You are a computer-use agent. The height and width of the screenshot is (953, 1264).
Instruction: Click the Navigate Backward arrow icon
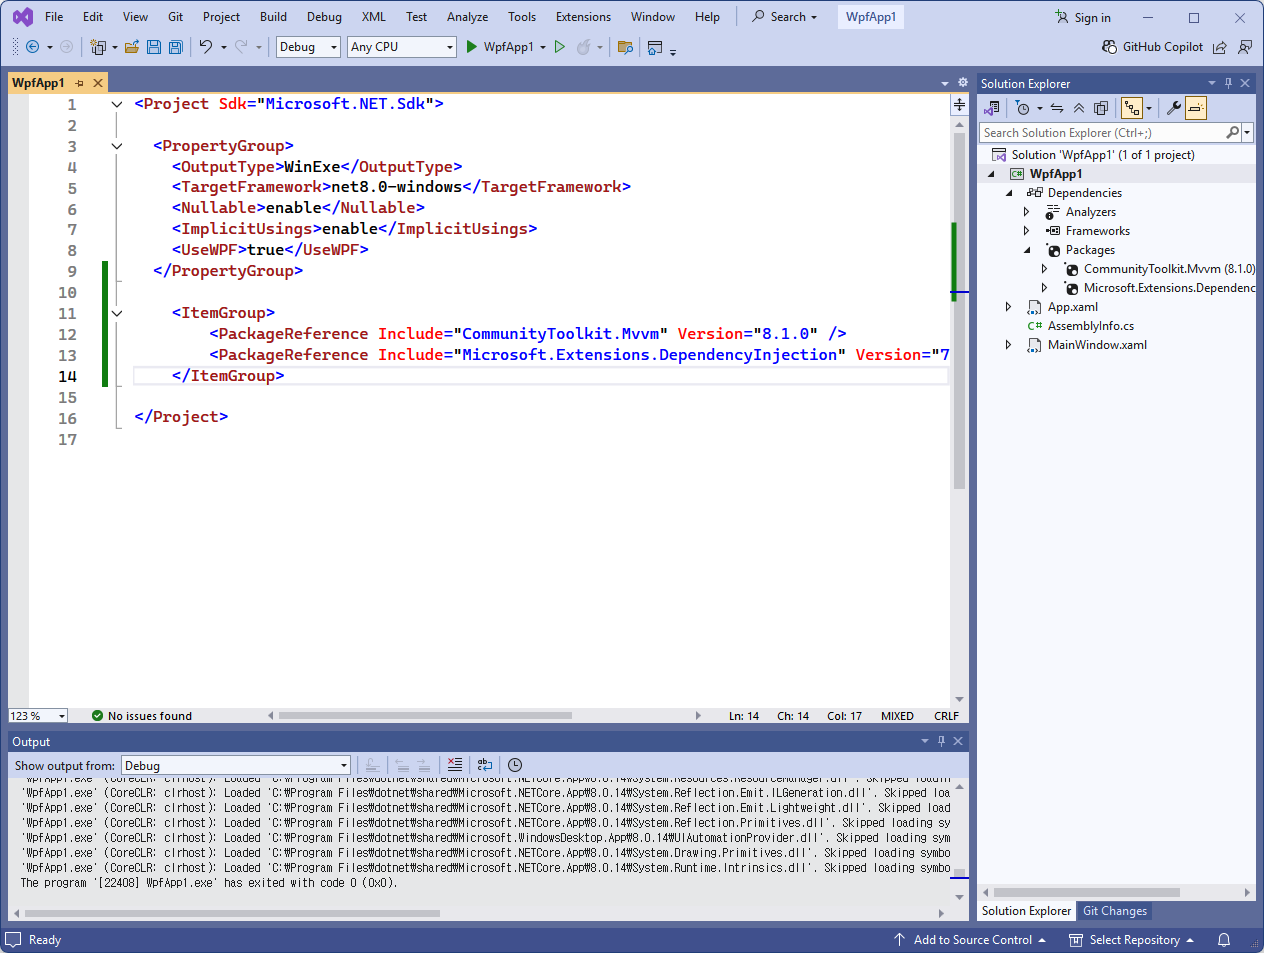[33, 47]
